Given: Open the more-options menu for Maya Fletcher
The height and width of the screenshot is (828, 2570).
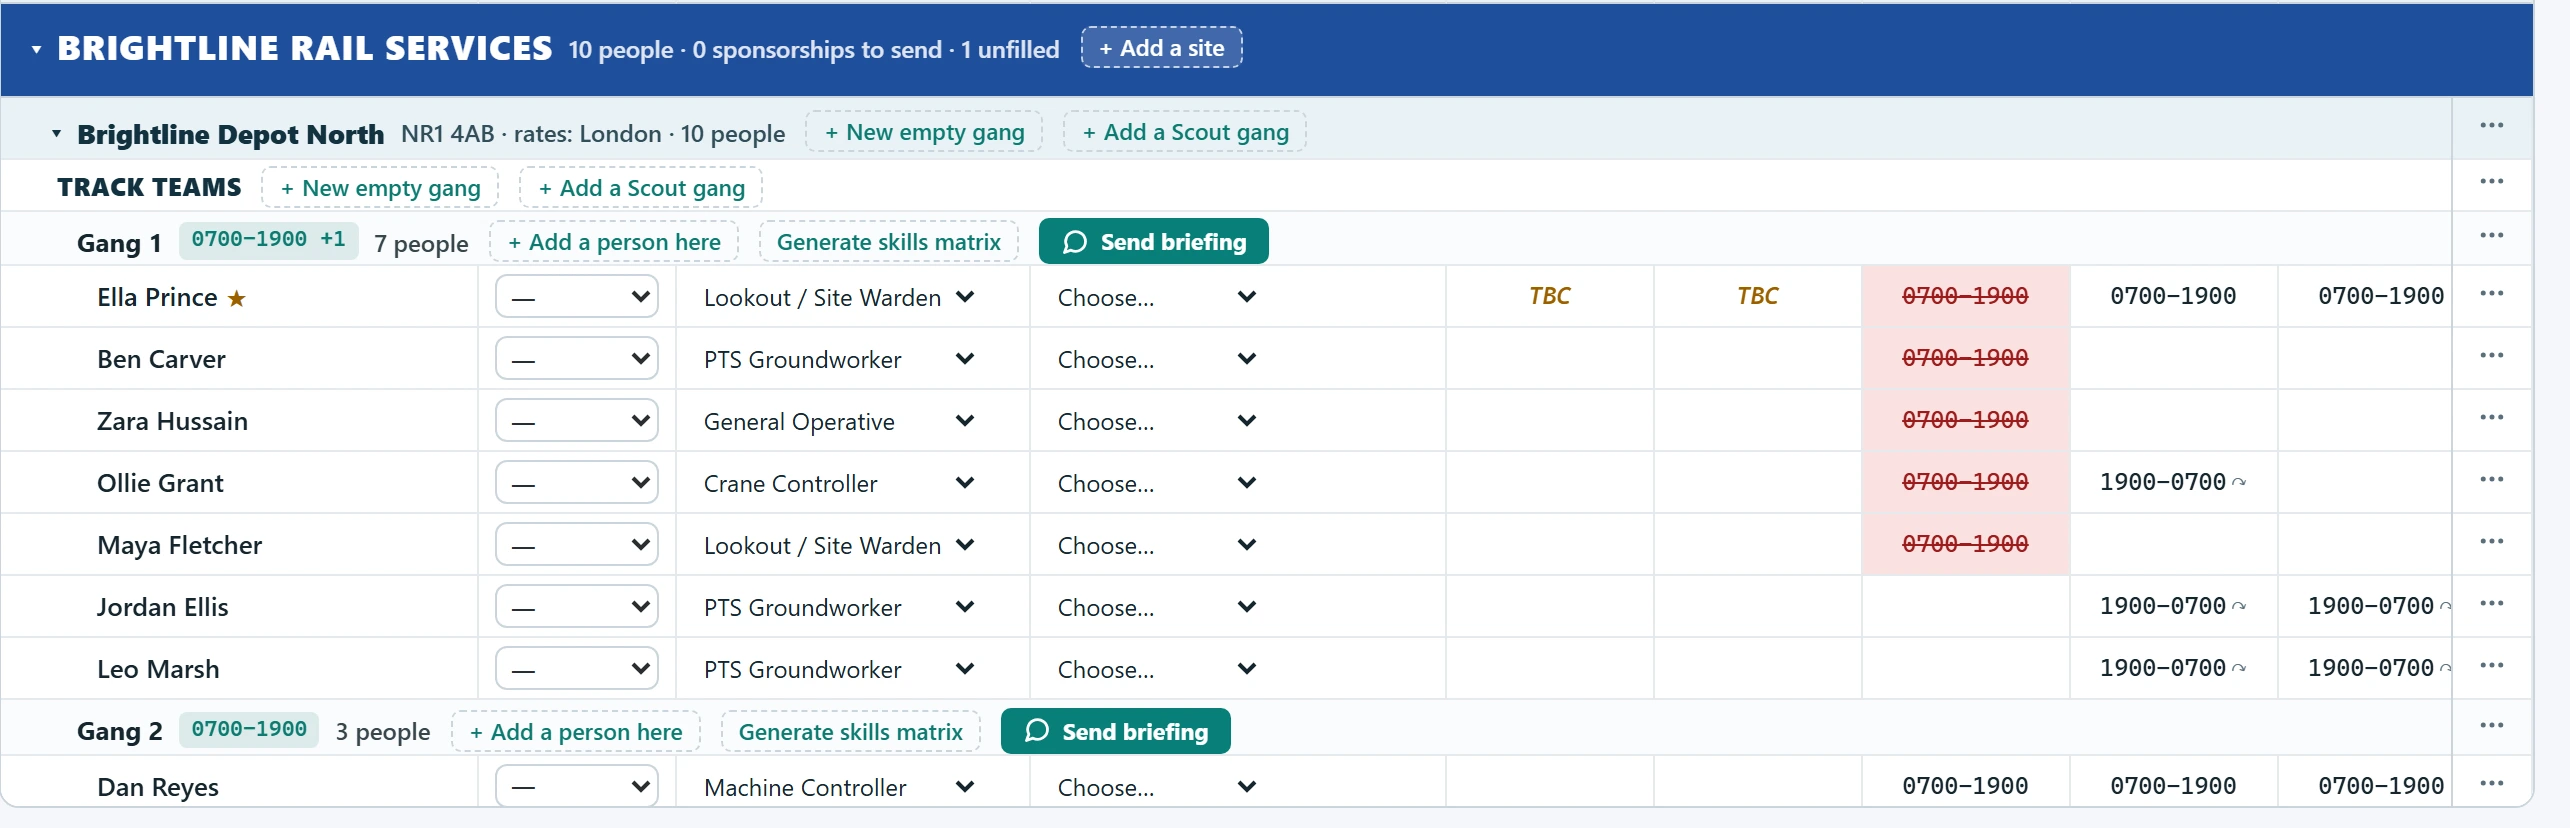Looking at the screenshot, I should point(2491,542).
